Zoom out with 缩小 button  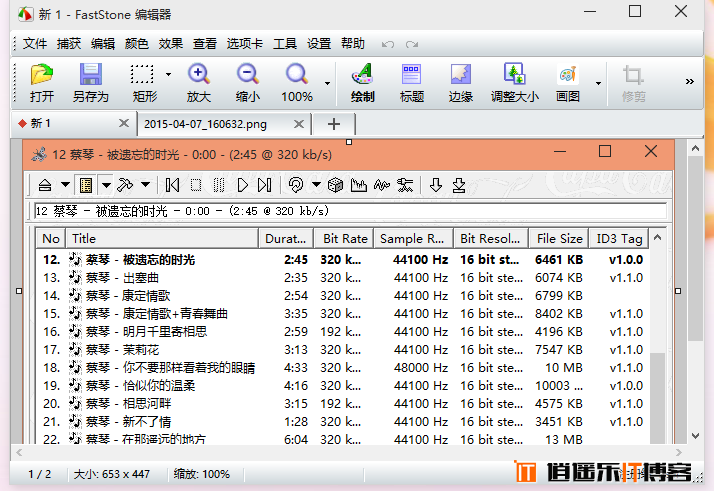(248, 83)
